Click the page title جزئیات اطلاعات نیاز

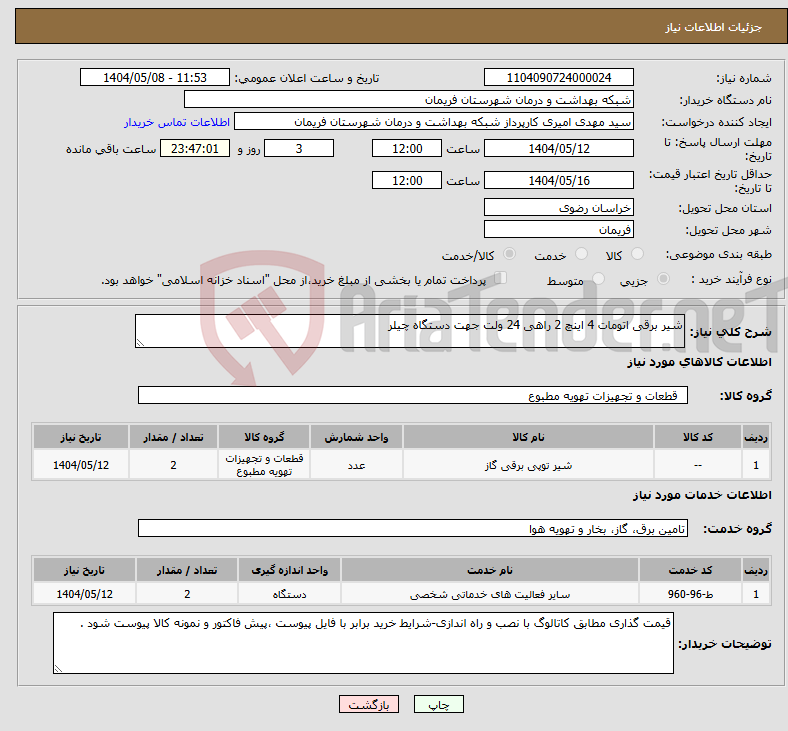tap(714, 27)
